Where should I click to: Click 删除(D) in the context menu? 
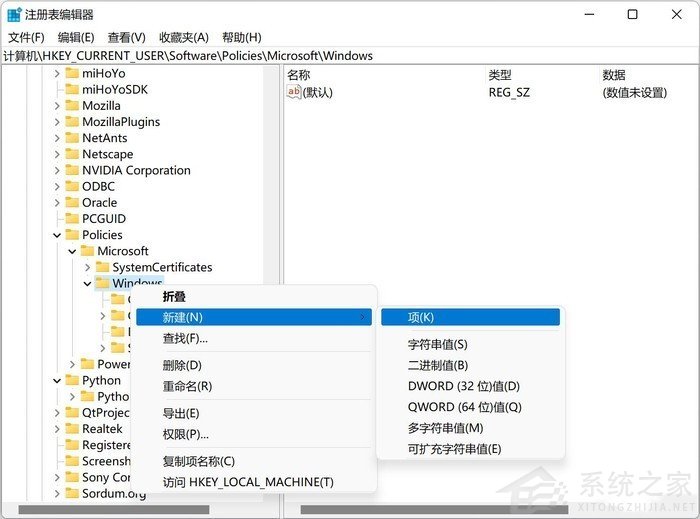(182, 365)
